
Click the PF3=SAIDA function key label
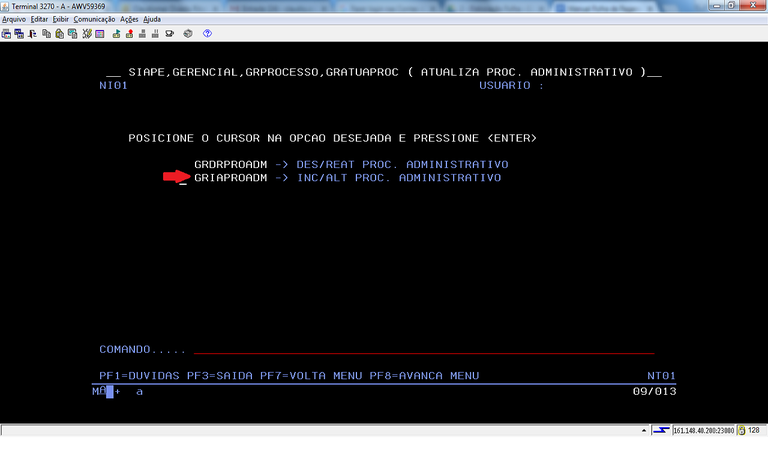click(x=219, y=376)
